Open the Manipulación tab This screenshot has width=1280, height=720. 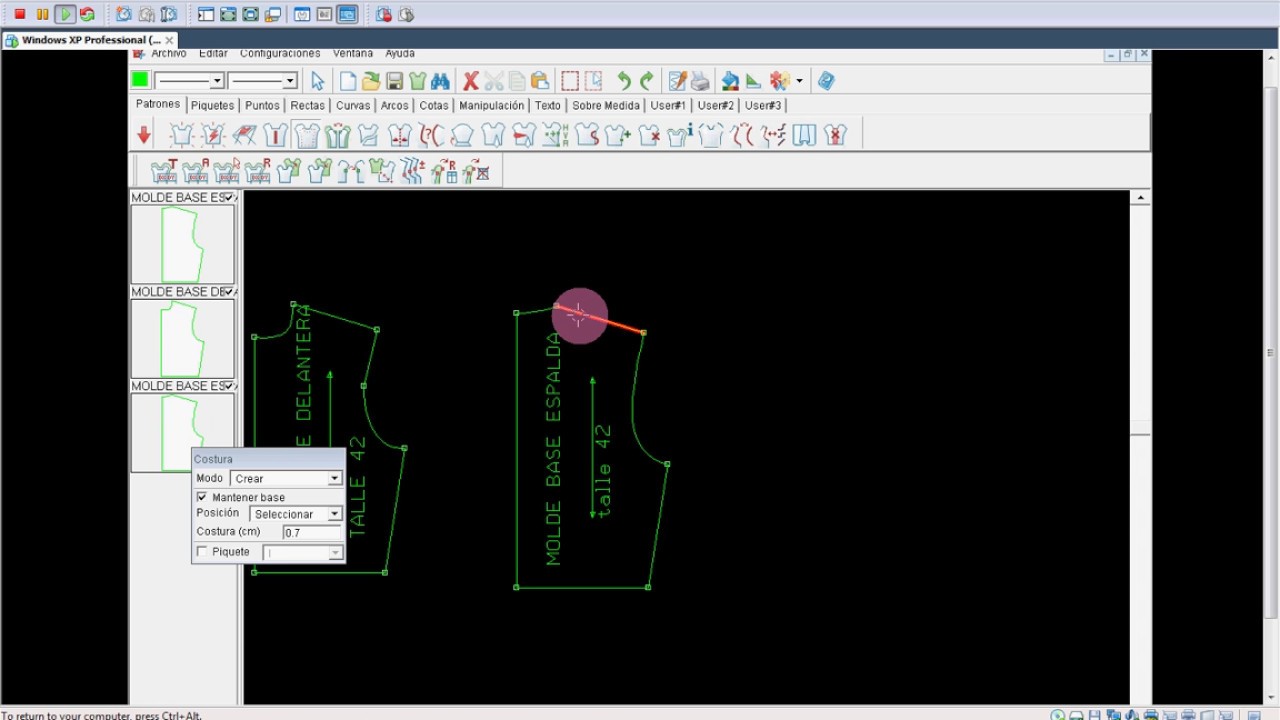491,105
